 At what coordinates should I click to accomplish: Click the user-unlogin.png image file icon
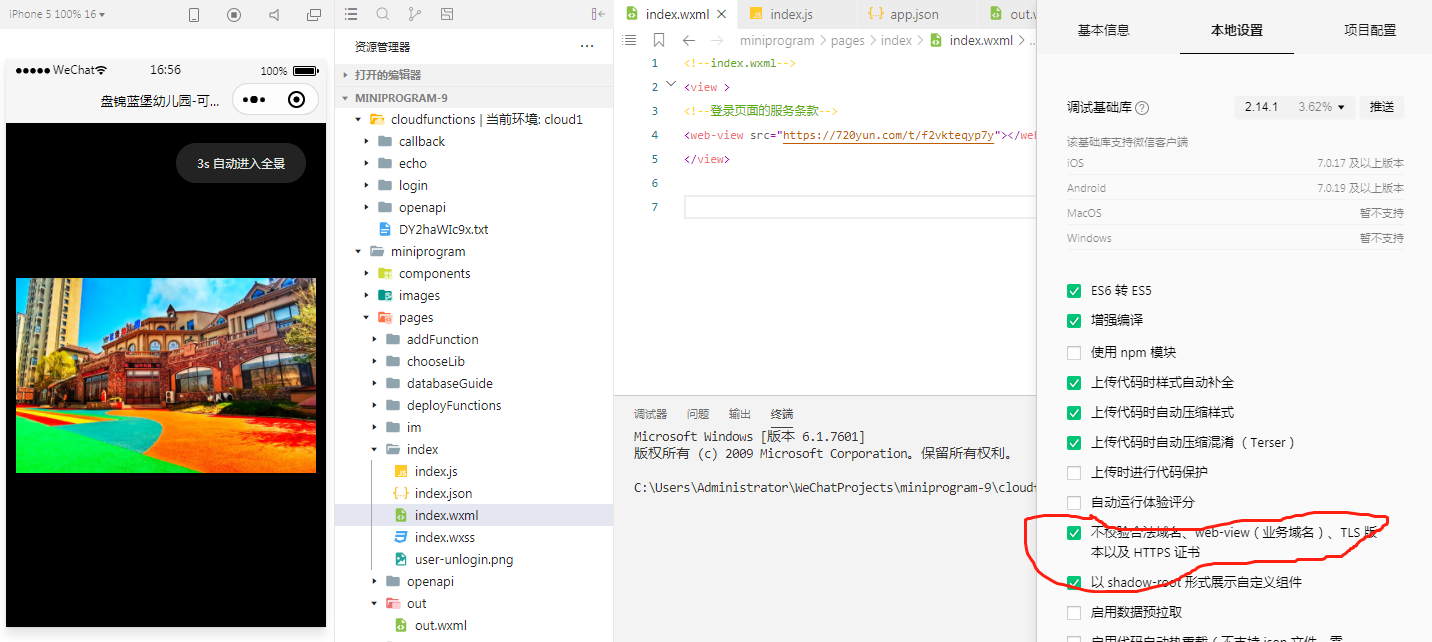[x=400, y=559]
